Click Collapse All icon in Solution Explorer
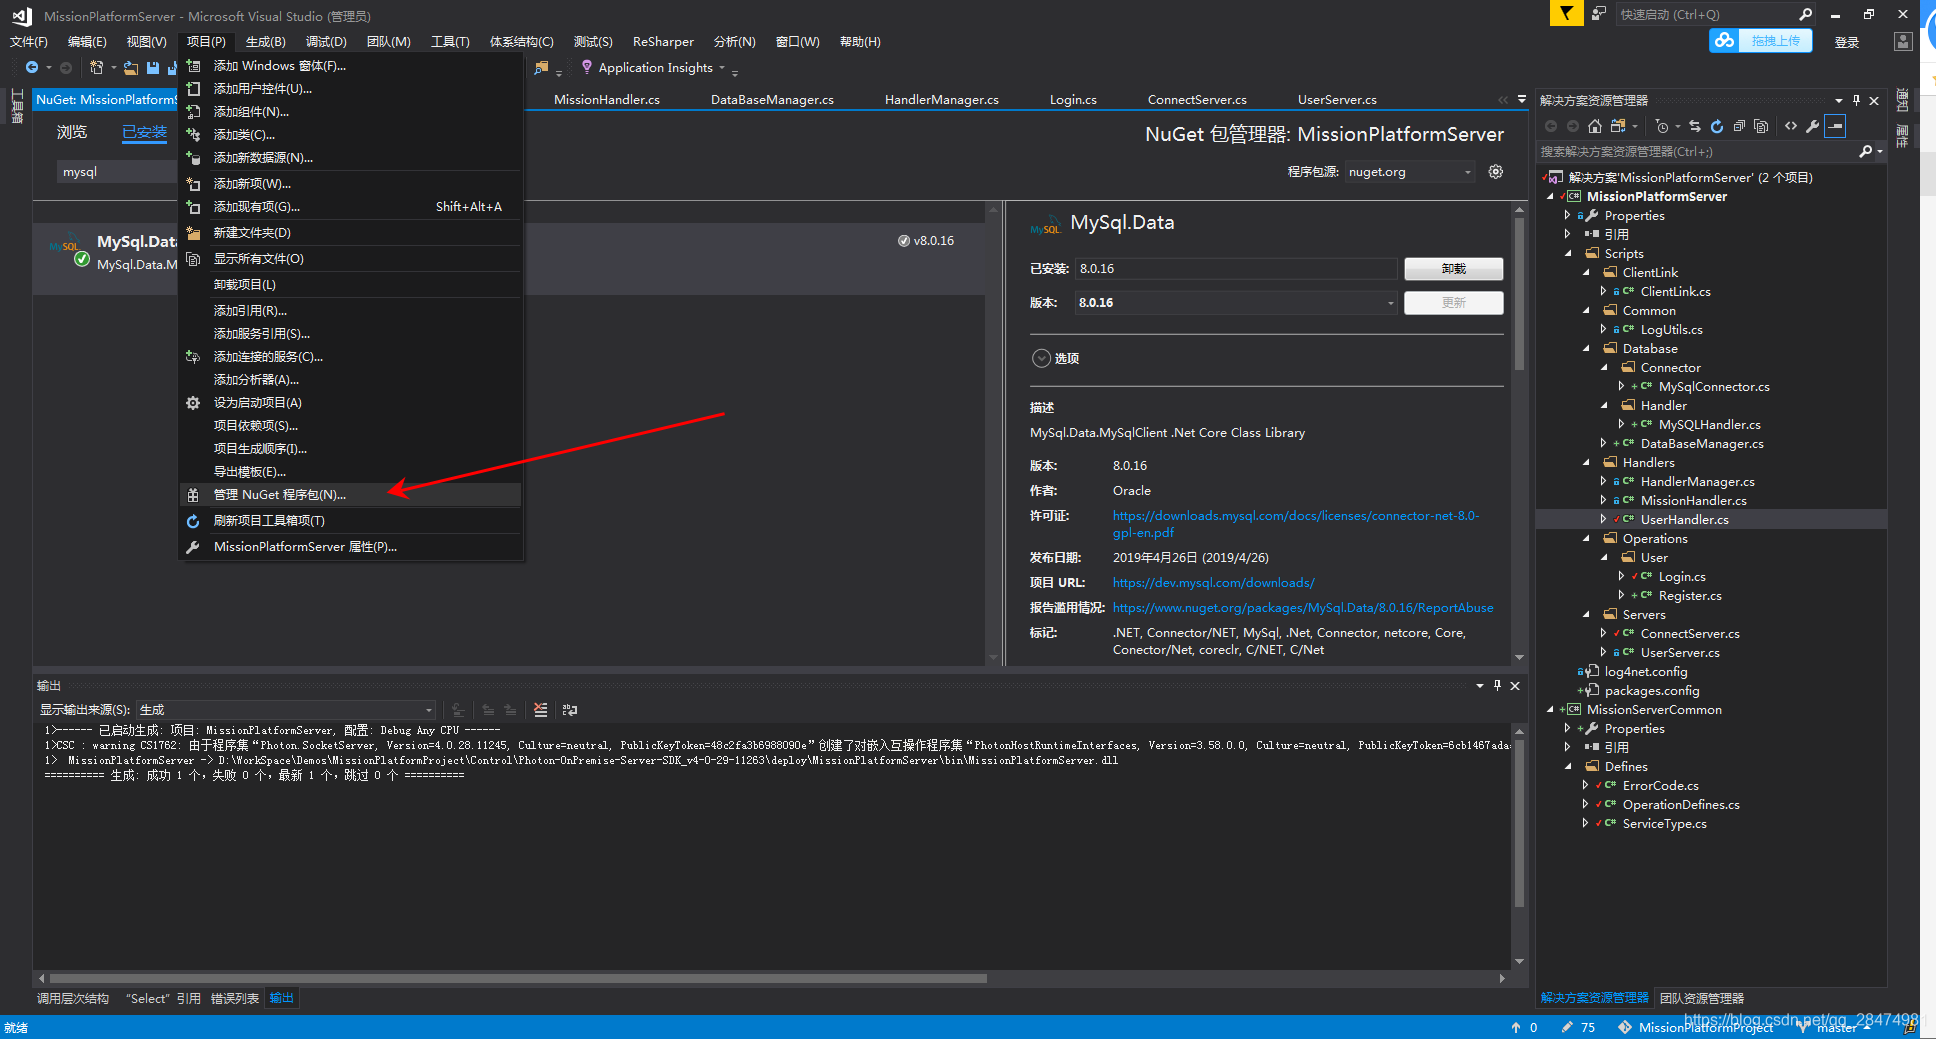This screenshot has height=1039, width=1936. tap(1739, 126)
